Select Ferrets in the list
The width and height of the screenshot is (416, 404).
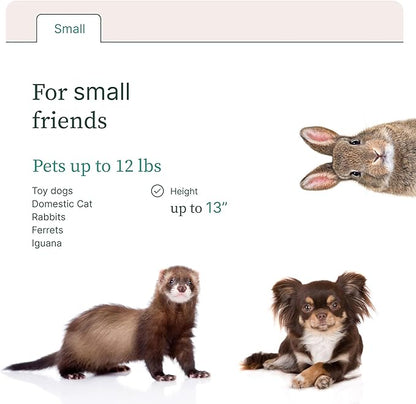(47, 230)
